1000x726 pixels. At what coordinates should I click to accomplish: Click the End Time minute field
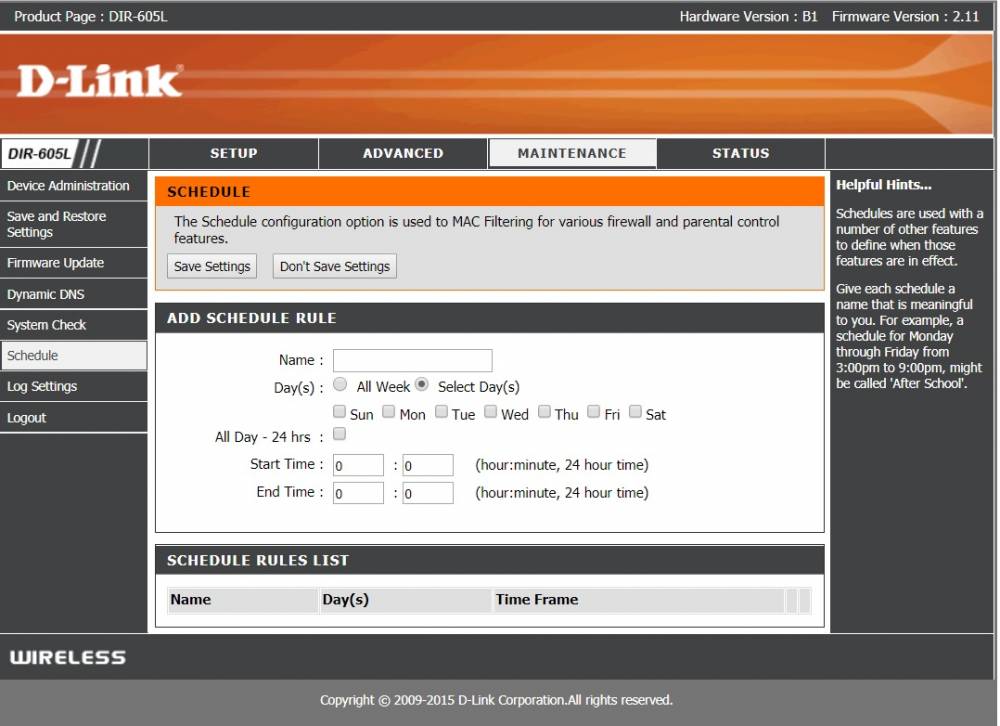[x=428, y=493]
